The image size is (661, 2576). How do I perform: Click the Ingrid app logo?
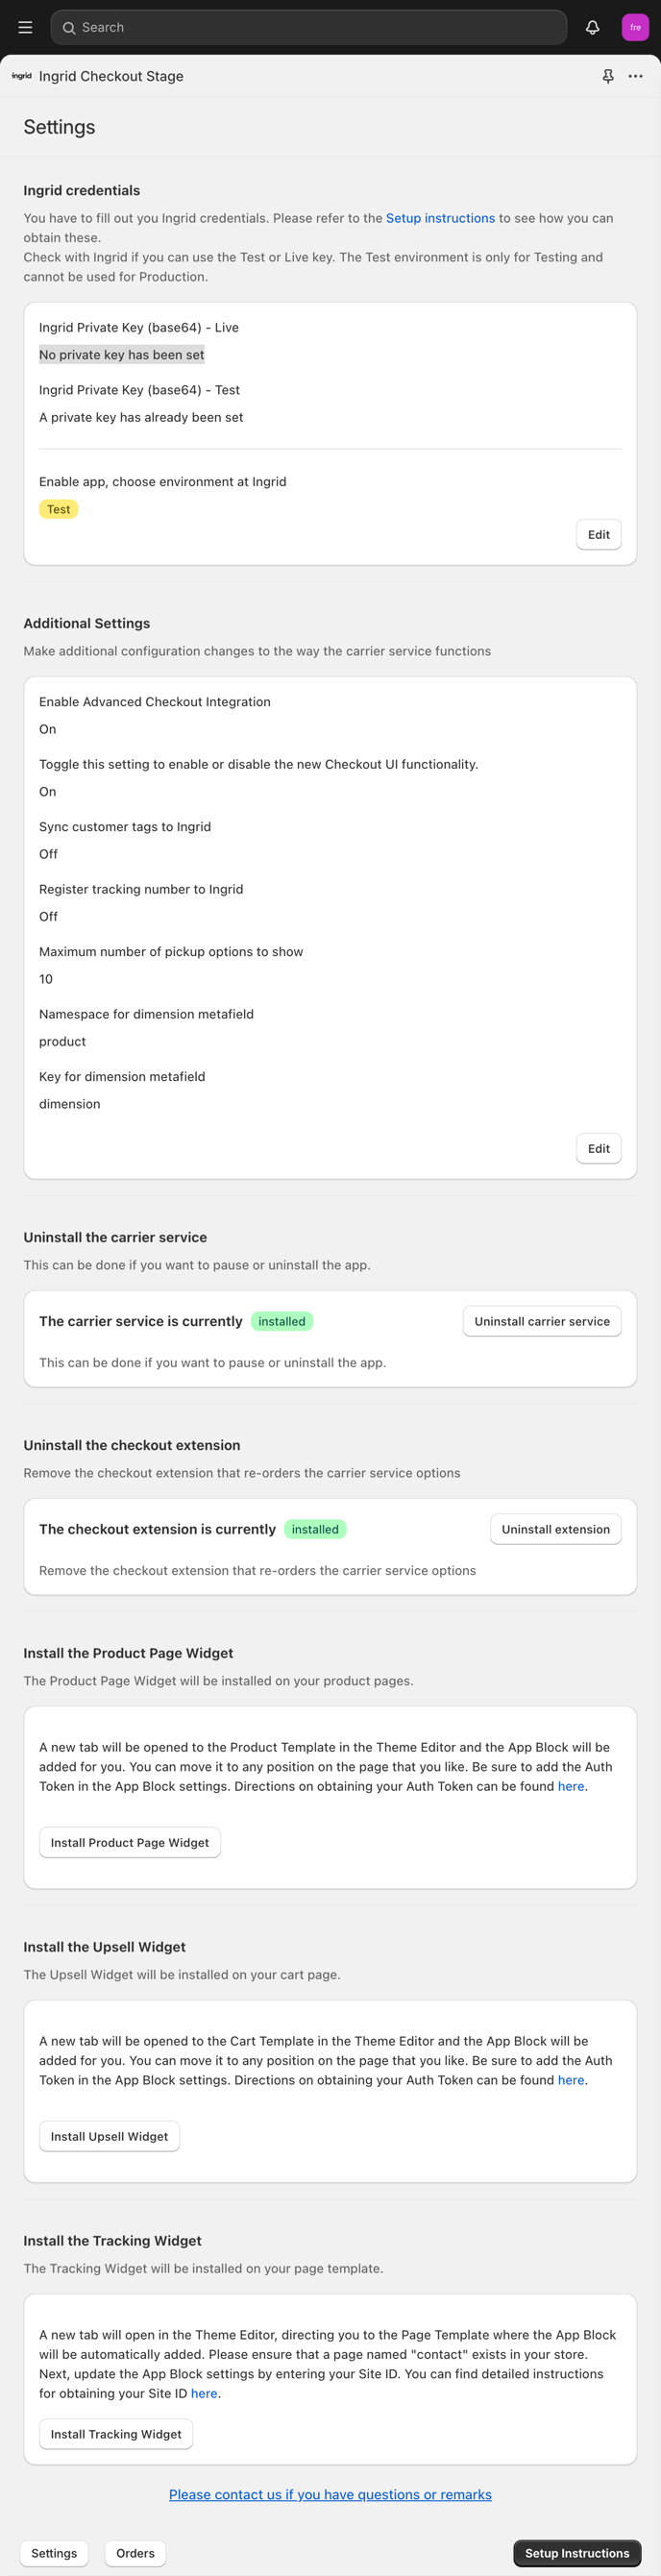pyautogui.click(x=21, y=76)
